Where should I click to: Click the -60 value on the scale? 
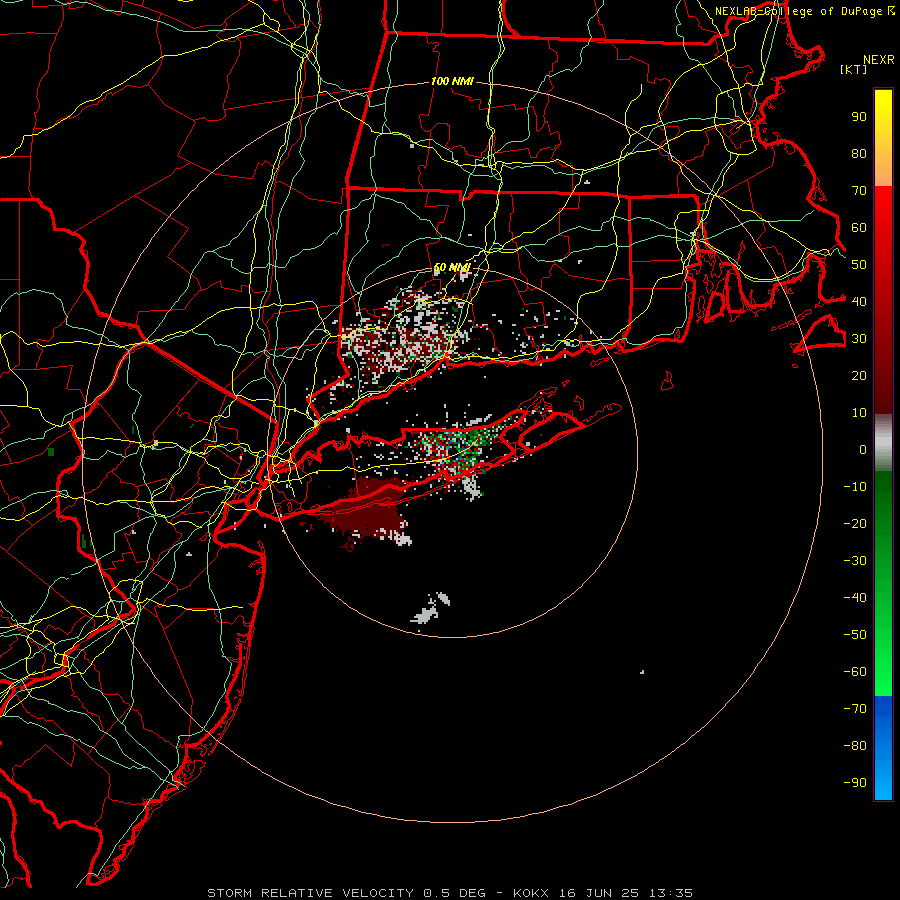tap(855, 672)
